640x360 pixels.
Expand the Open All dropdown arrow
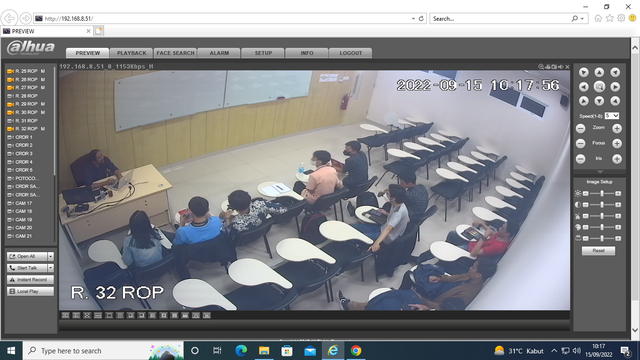coord(51,256)
